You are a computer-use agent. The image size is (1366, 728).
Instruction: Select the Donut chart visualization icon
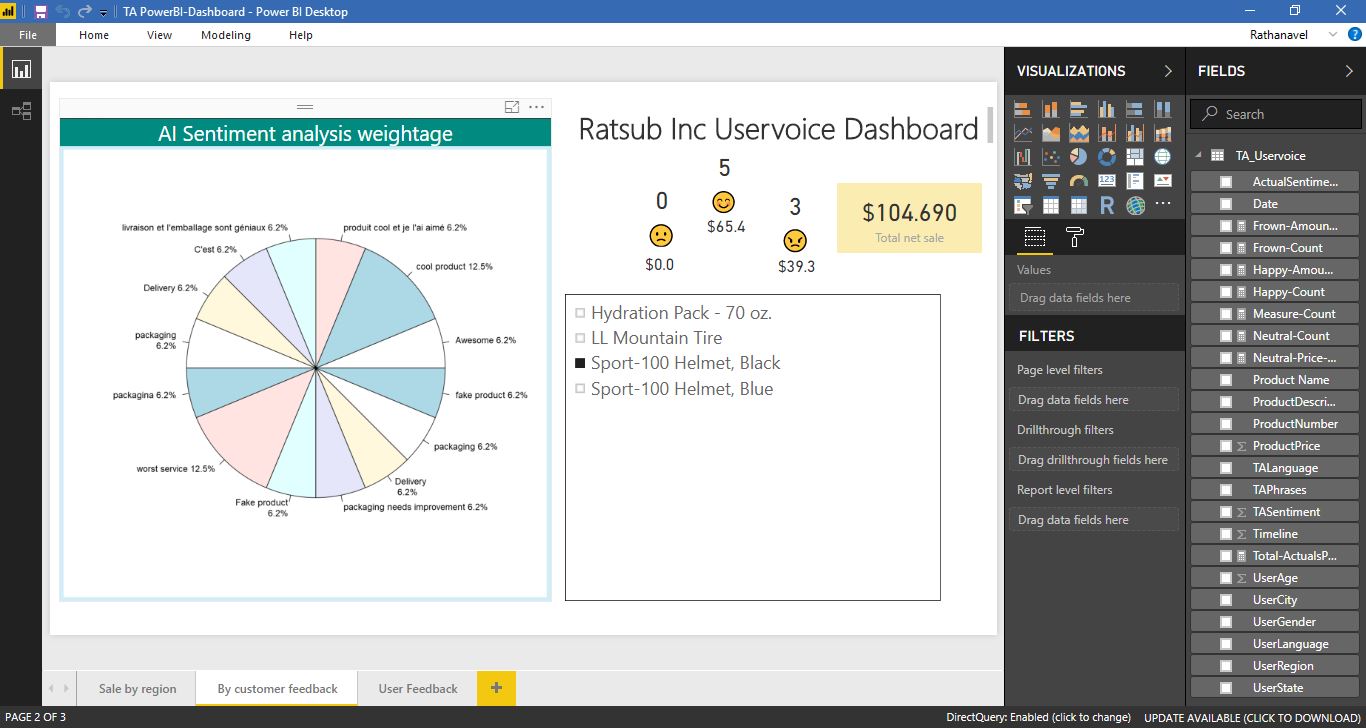point(1107,157)
